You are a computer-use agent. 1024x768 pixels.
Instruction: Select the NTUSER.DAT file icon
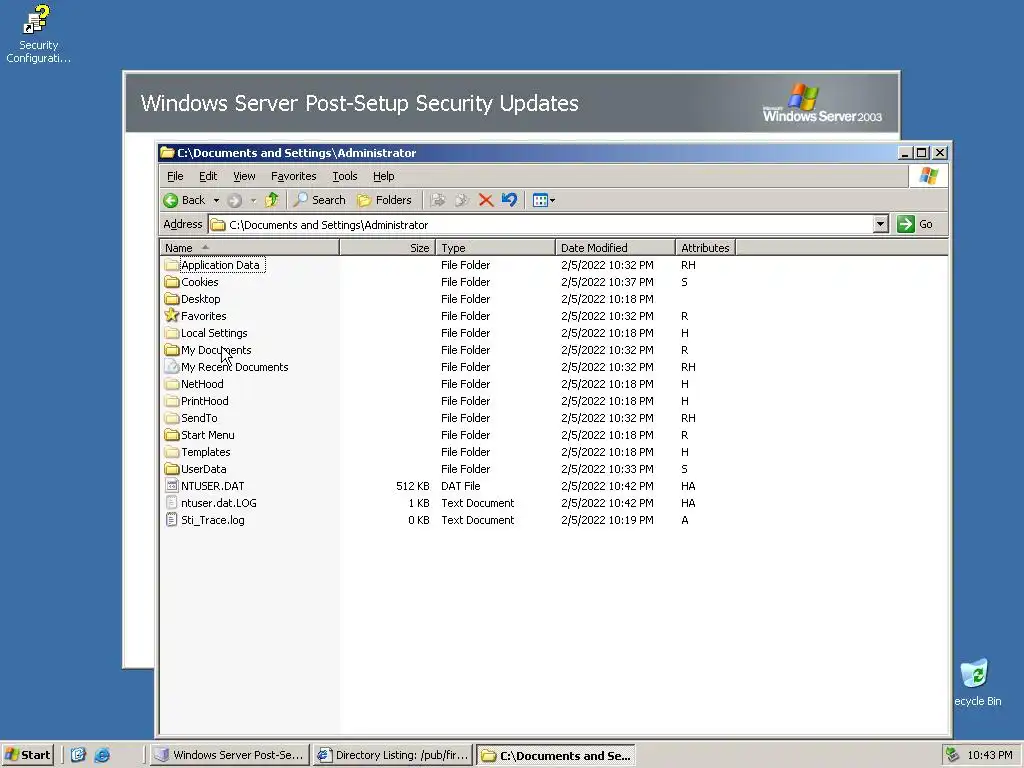point(172,486)
